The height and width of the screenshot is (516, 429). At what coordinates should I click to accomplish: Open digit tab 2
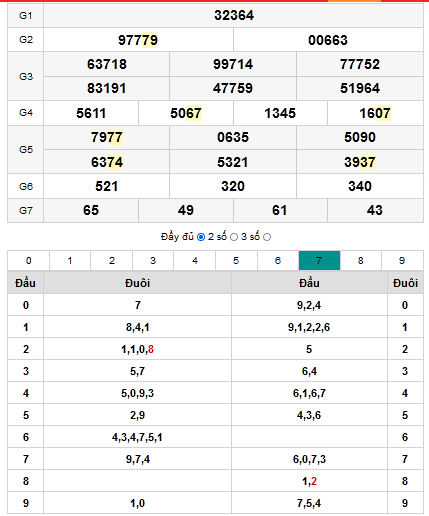pyautogui.click(x=112, y=260)
